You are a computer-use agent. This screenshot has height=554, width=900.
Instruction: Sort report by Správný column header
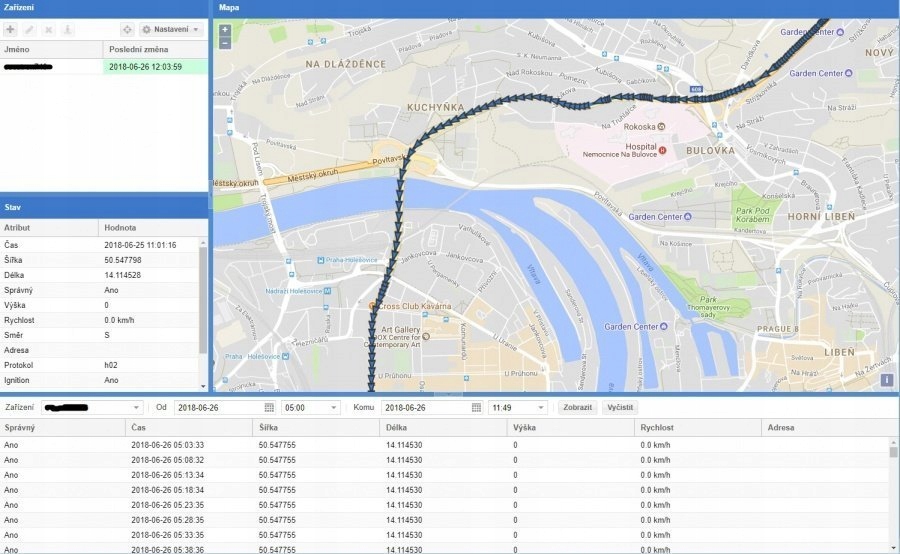63,428
